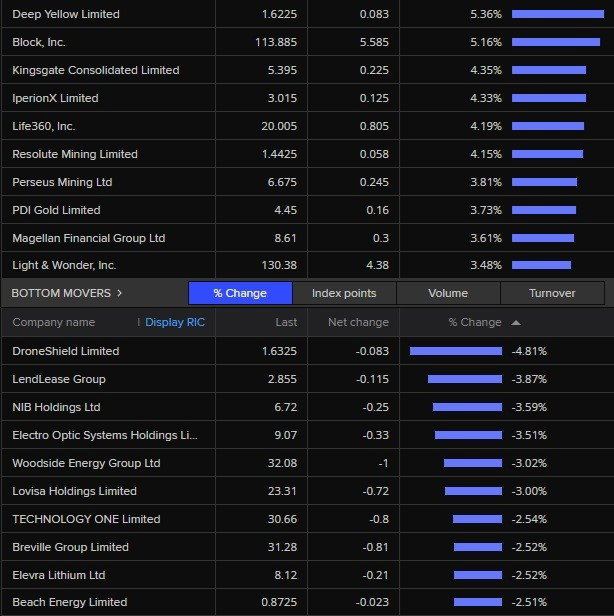Open DroneShield Limited row

click(x=307, y=351)
